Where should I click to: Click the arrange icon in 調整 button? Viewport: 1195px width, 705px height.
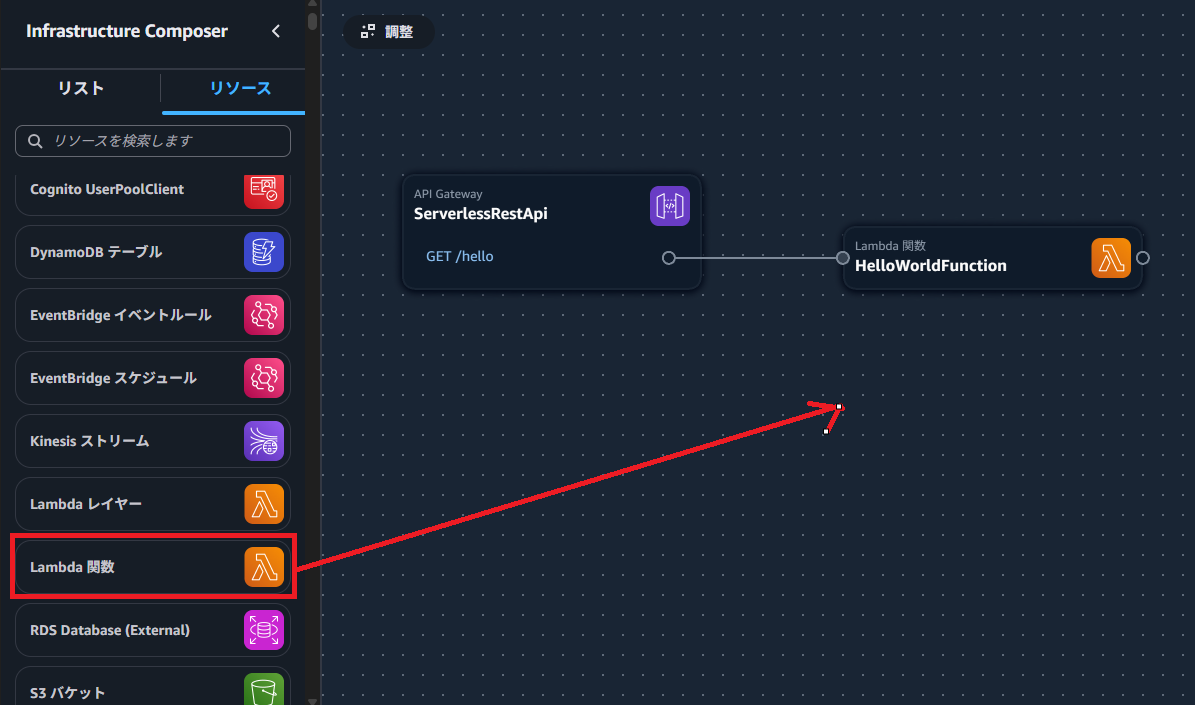(368, 31)
